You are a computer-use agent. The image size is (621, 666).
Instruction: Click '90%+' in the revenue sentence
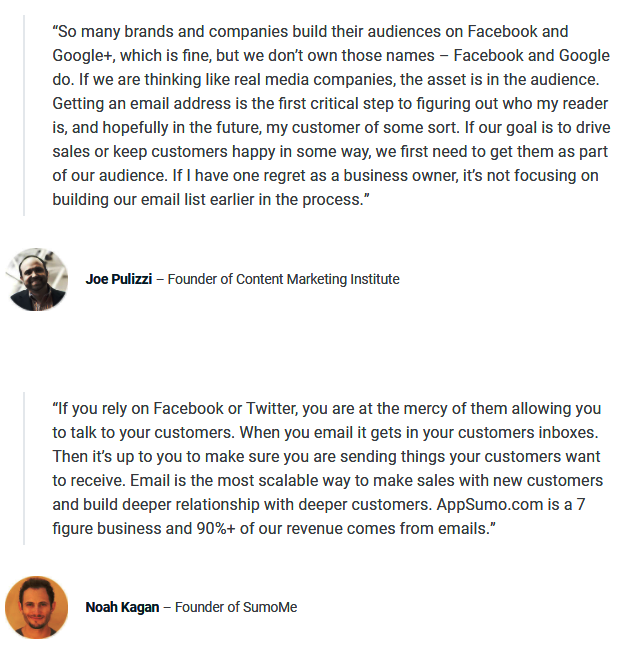[216, 529]
